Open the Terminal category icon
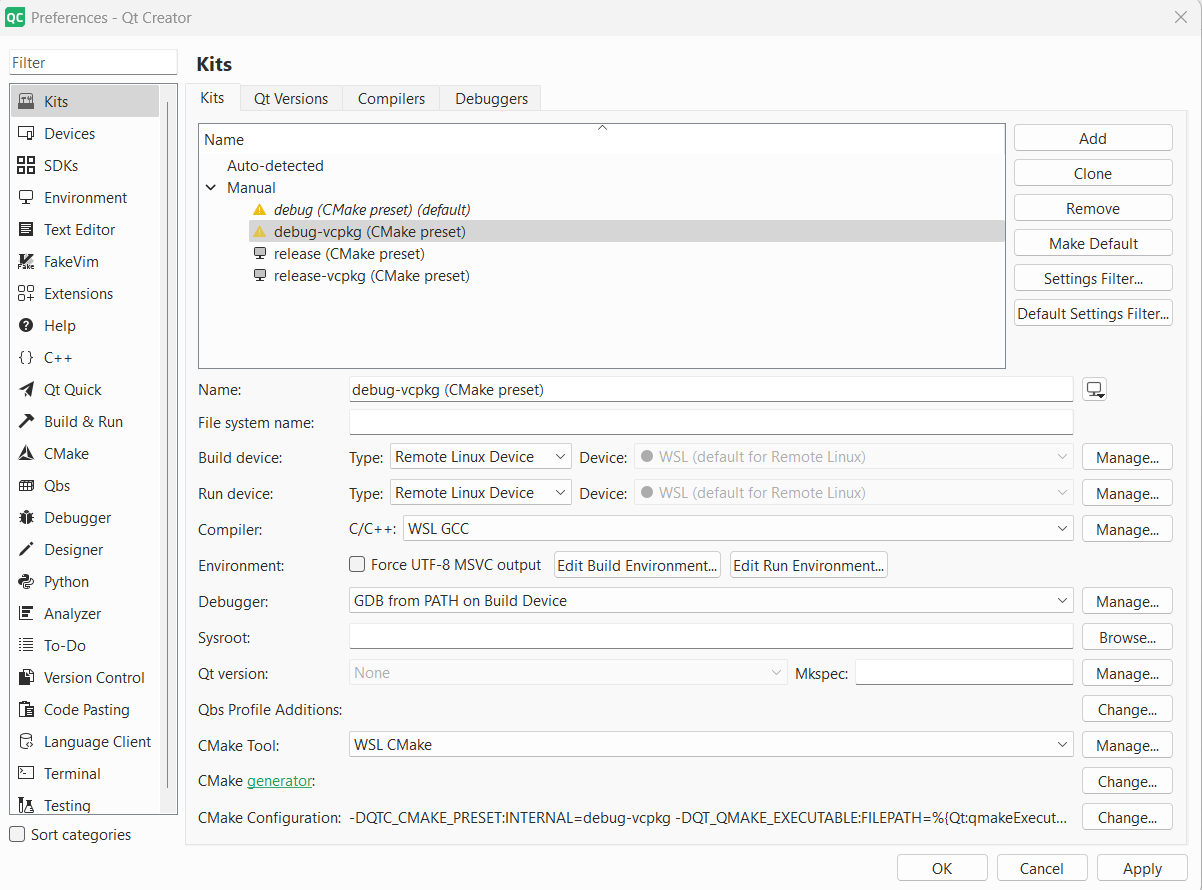The image size is (1202, 890). (27, 773)
